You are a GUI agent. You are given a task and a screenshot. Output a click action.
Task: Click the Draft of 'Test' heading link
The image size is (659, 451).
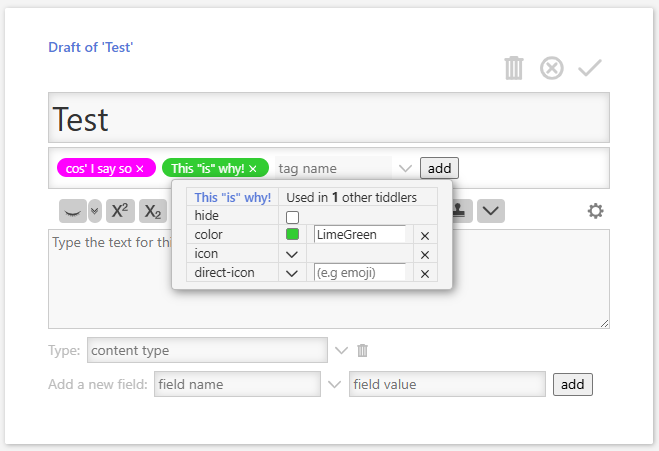(90, 47)
